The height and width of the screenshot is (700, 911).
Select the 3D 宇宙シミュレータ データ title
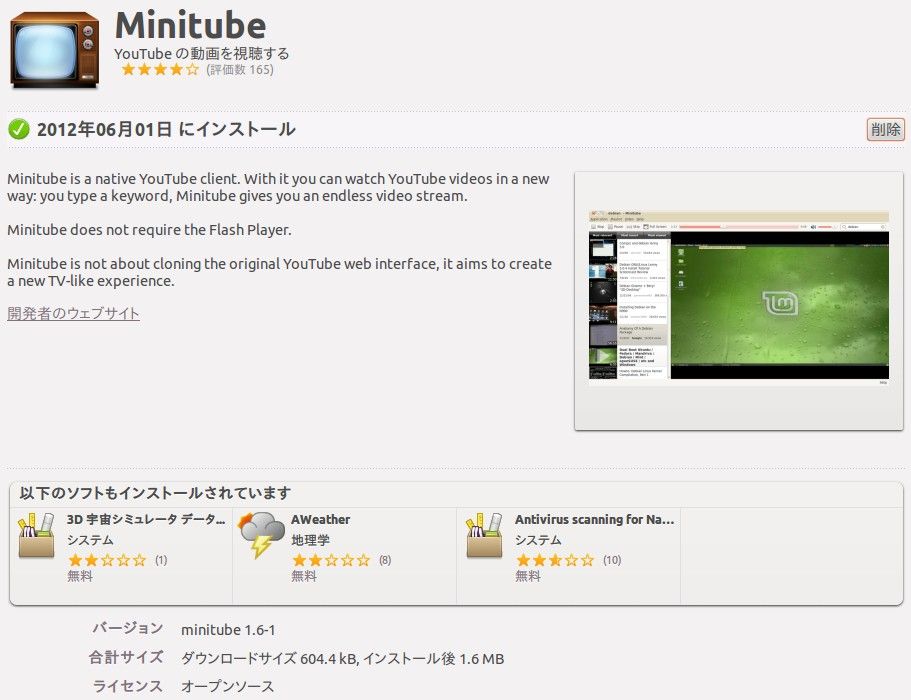click(x=146, y=519)
